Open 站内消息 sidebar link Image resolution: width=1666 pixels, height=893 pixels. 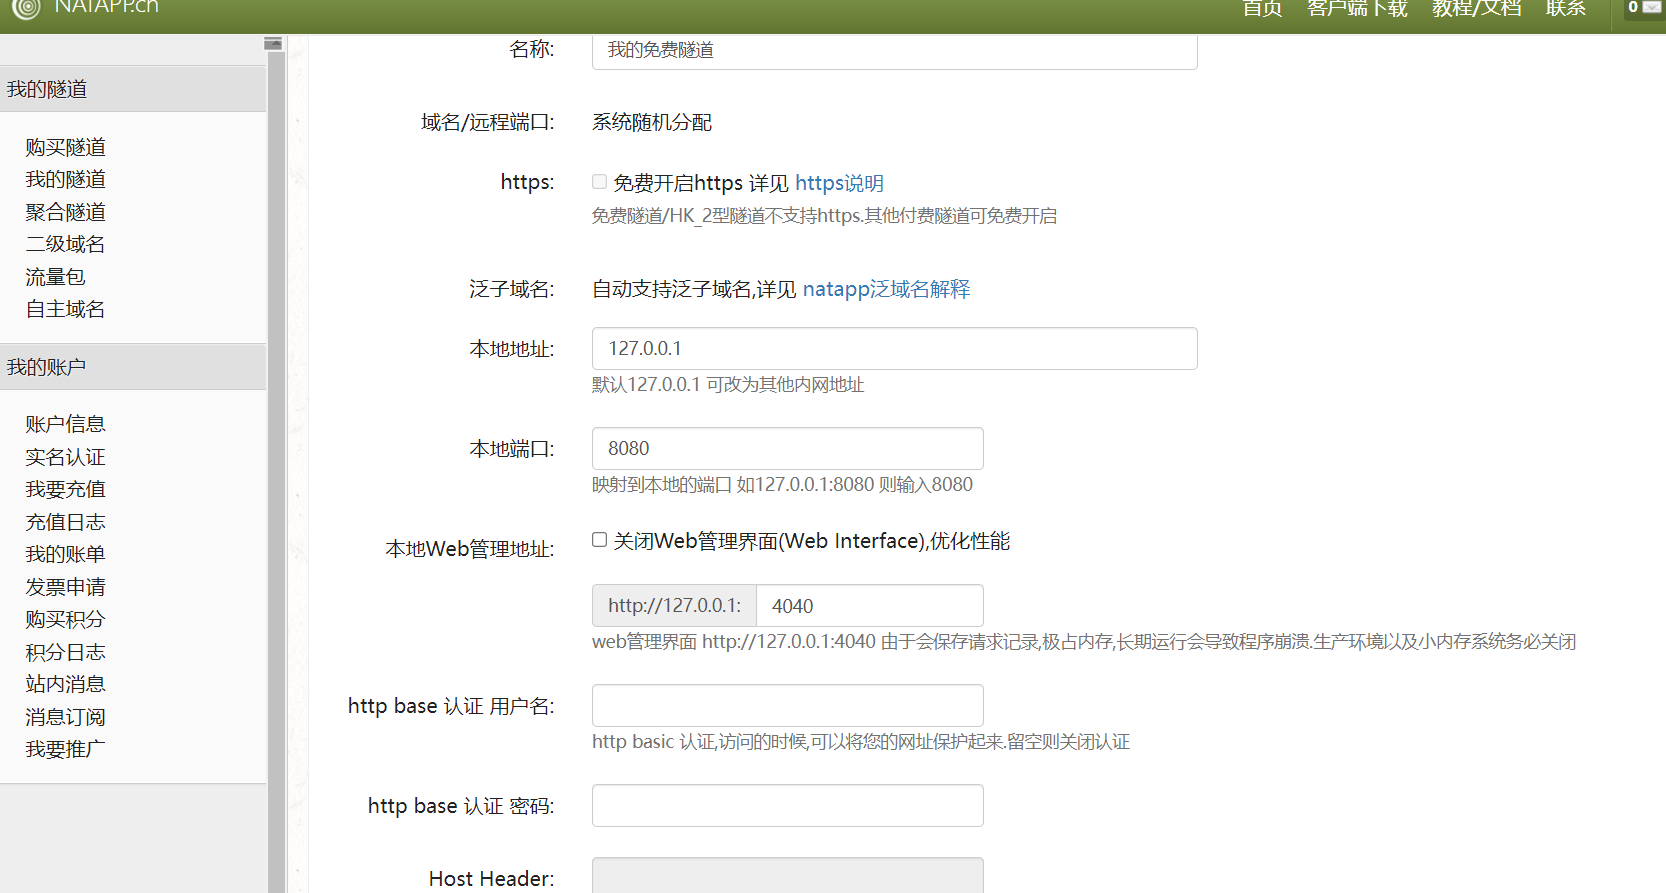point(65,684)
